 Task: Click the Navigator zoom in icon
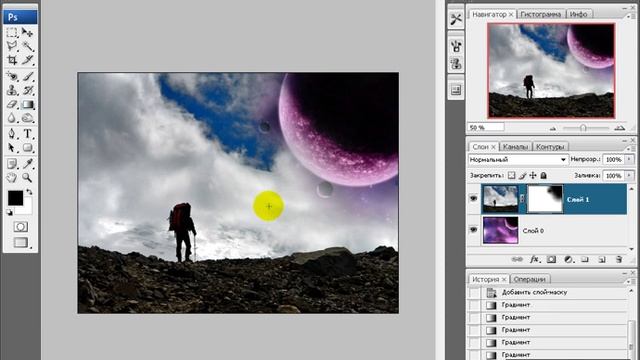point(620,128)
